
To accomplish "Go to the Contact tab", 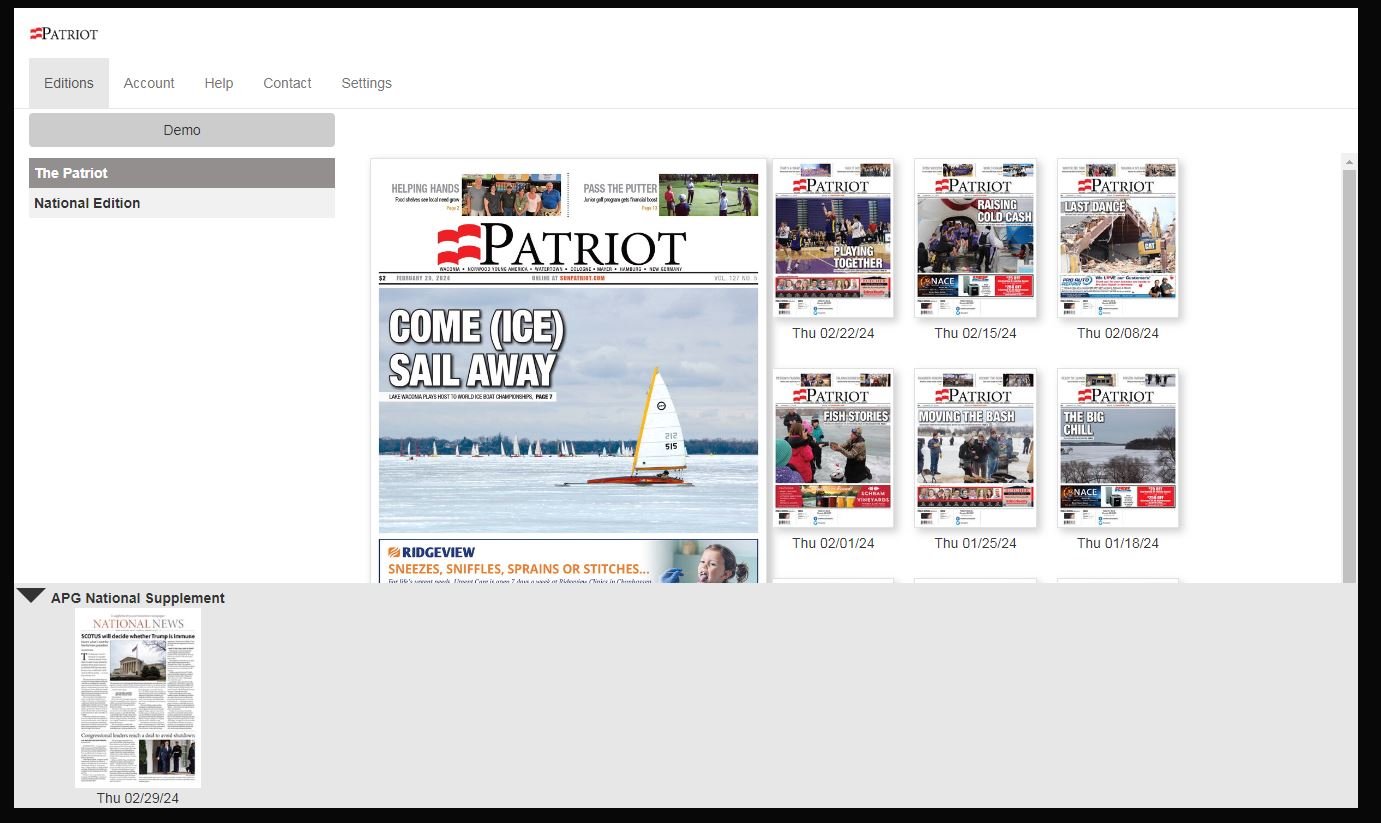I will coord(287,83).
